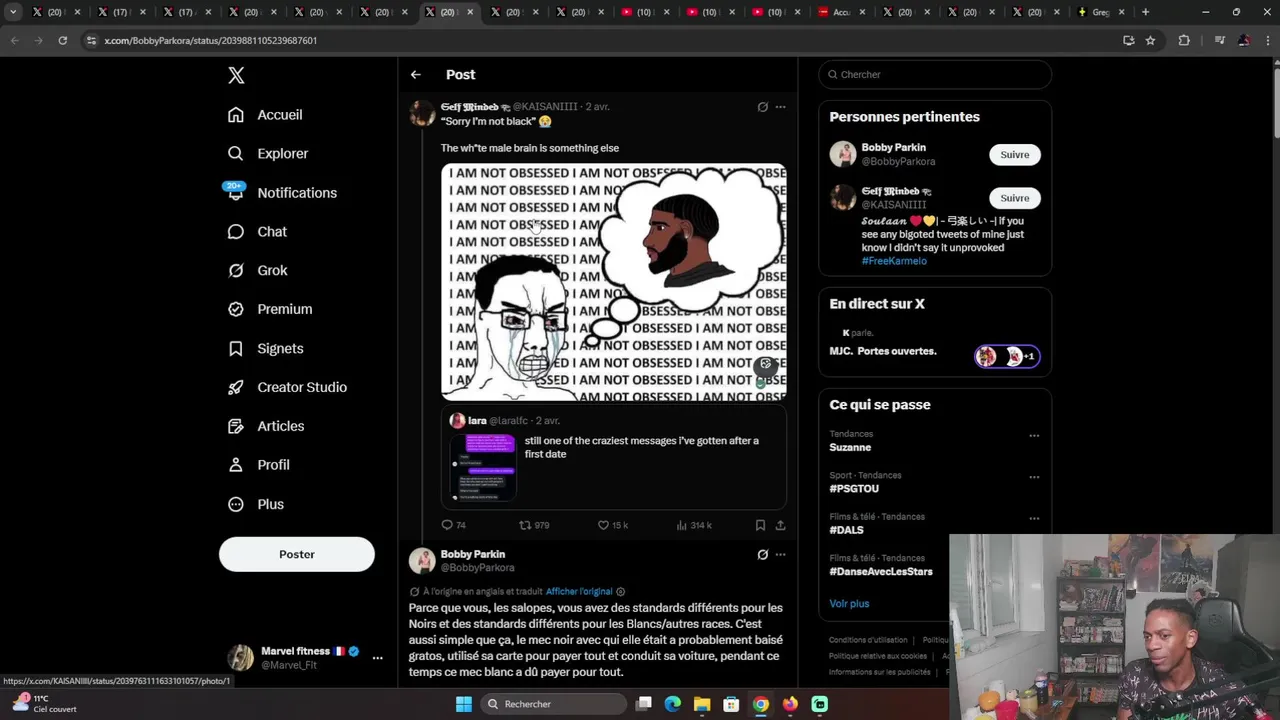Bookmark the KAISANIIII post

click(760, 525)
